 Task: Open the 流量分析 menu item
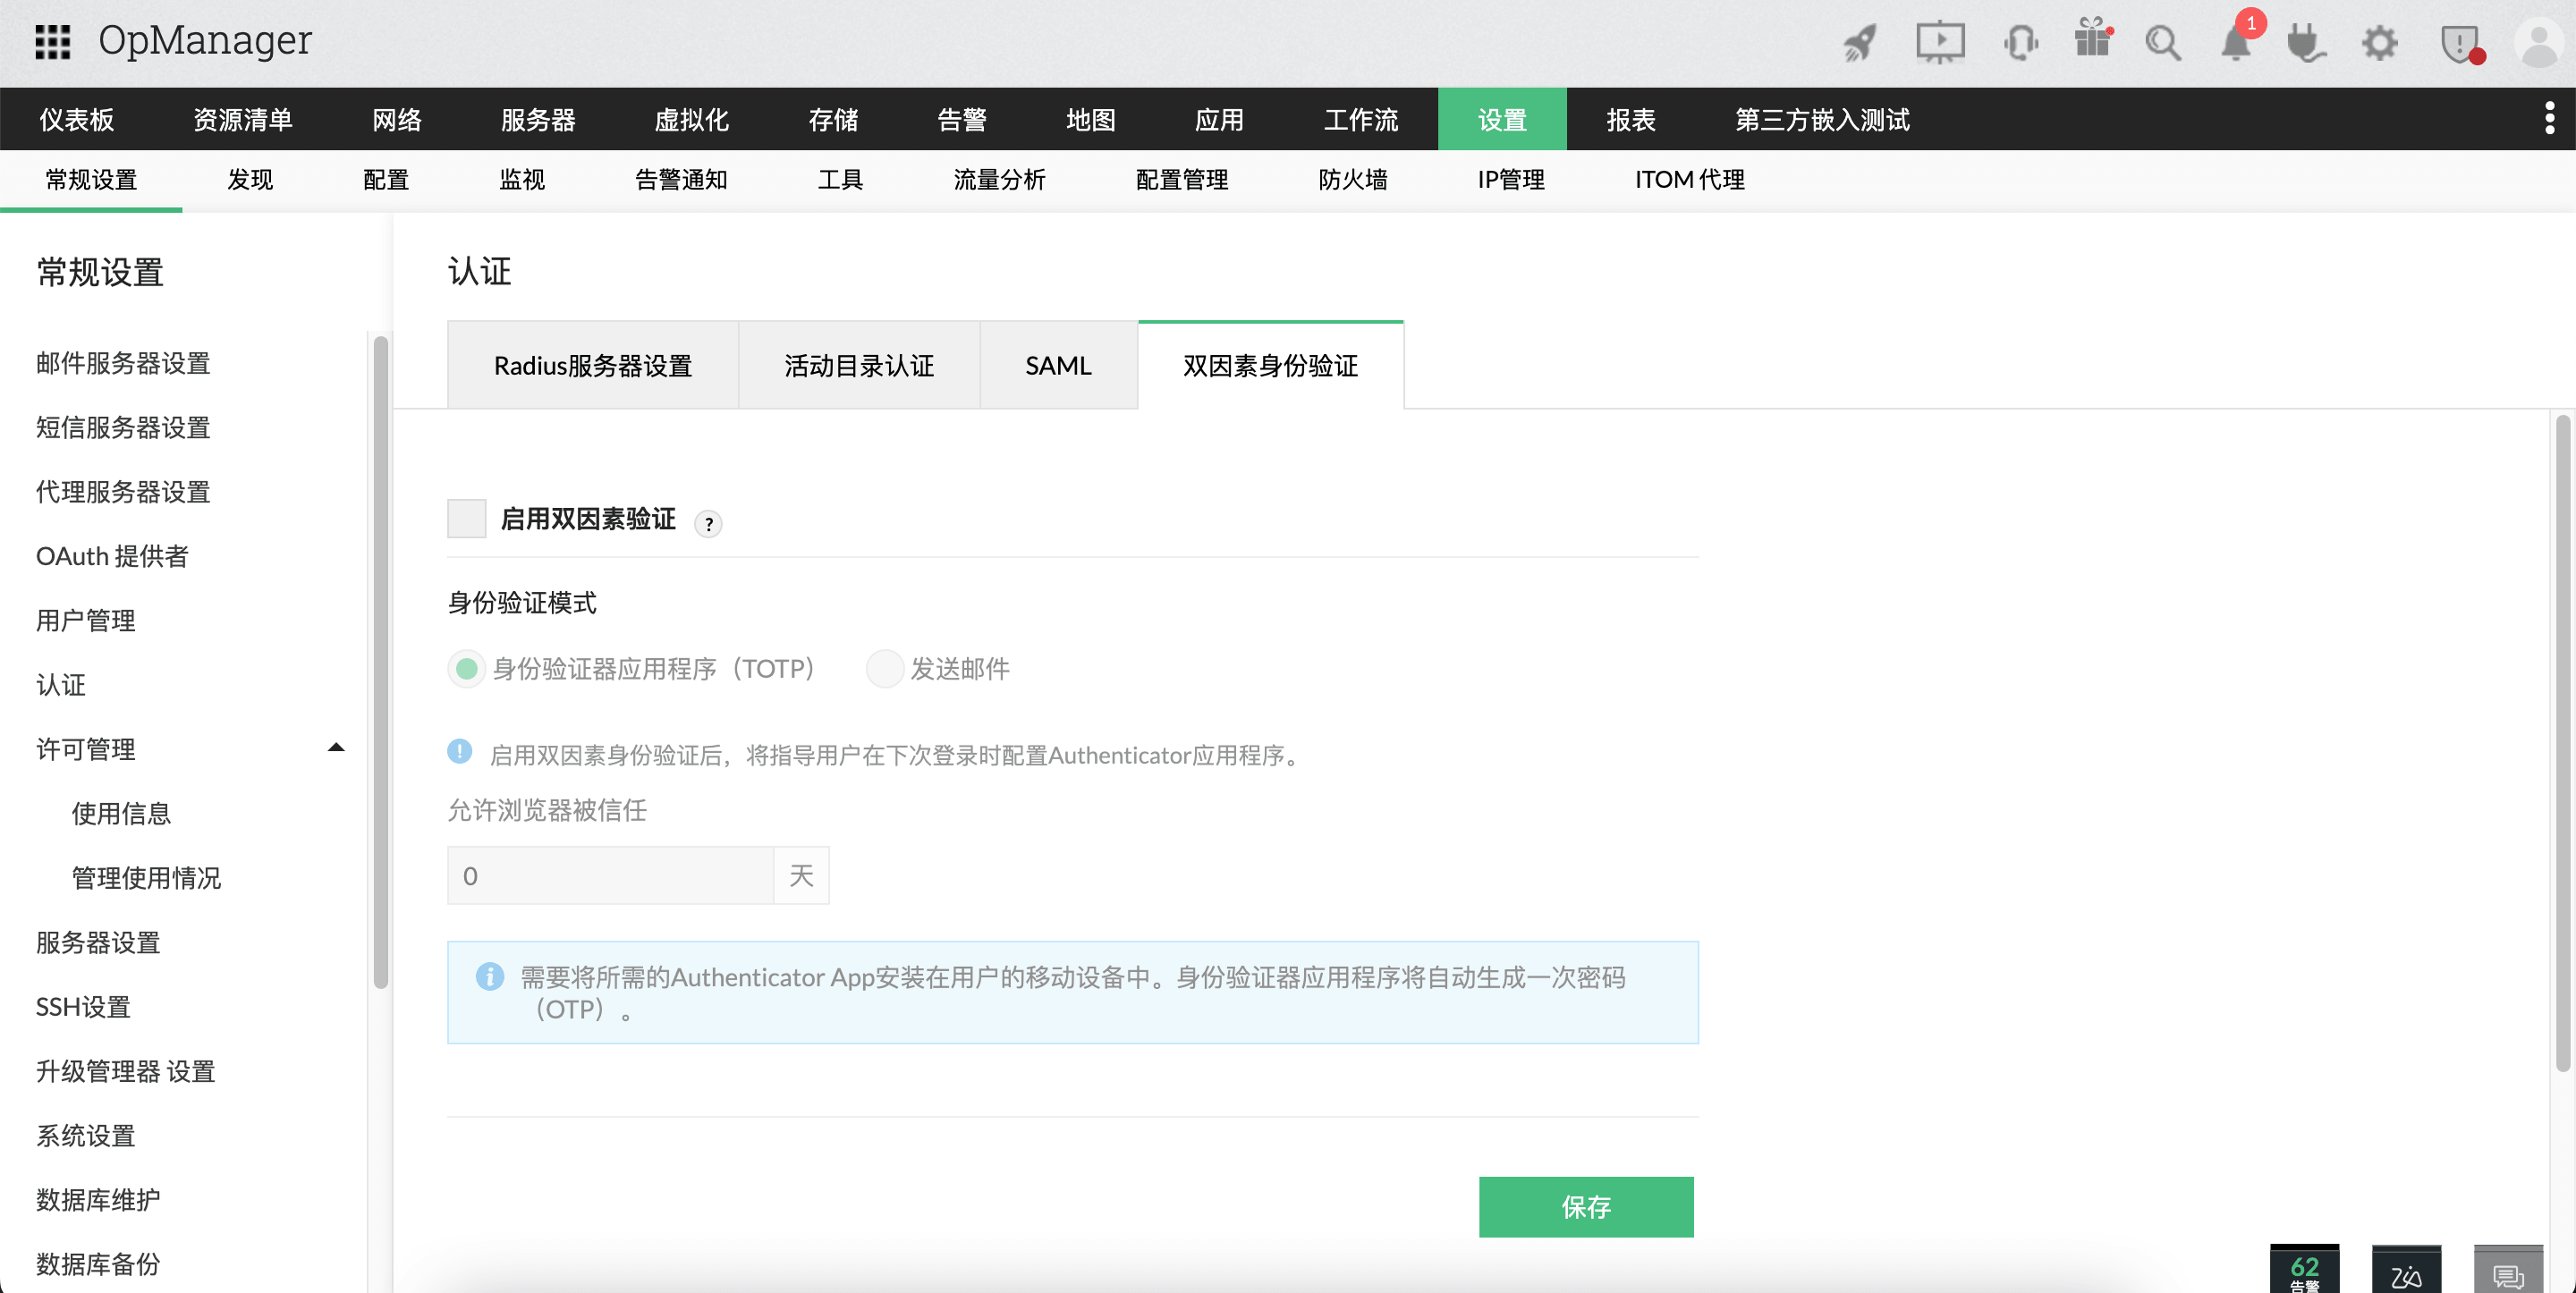point(1000,180)
